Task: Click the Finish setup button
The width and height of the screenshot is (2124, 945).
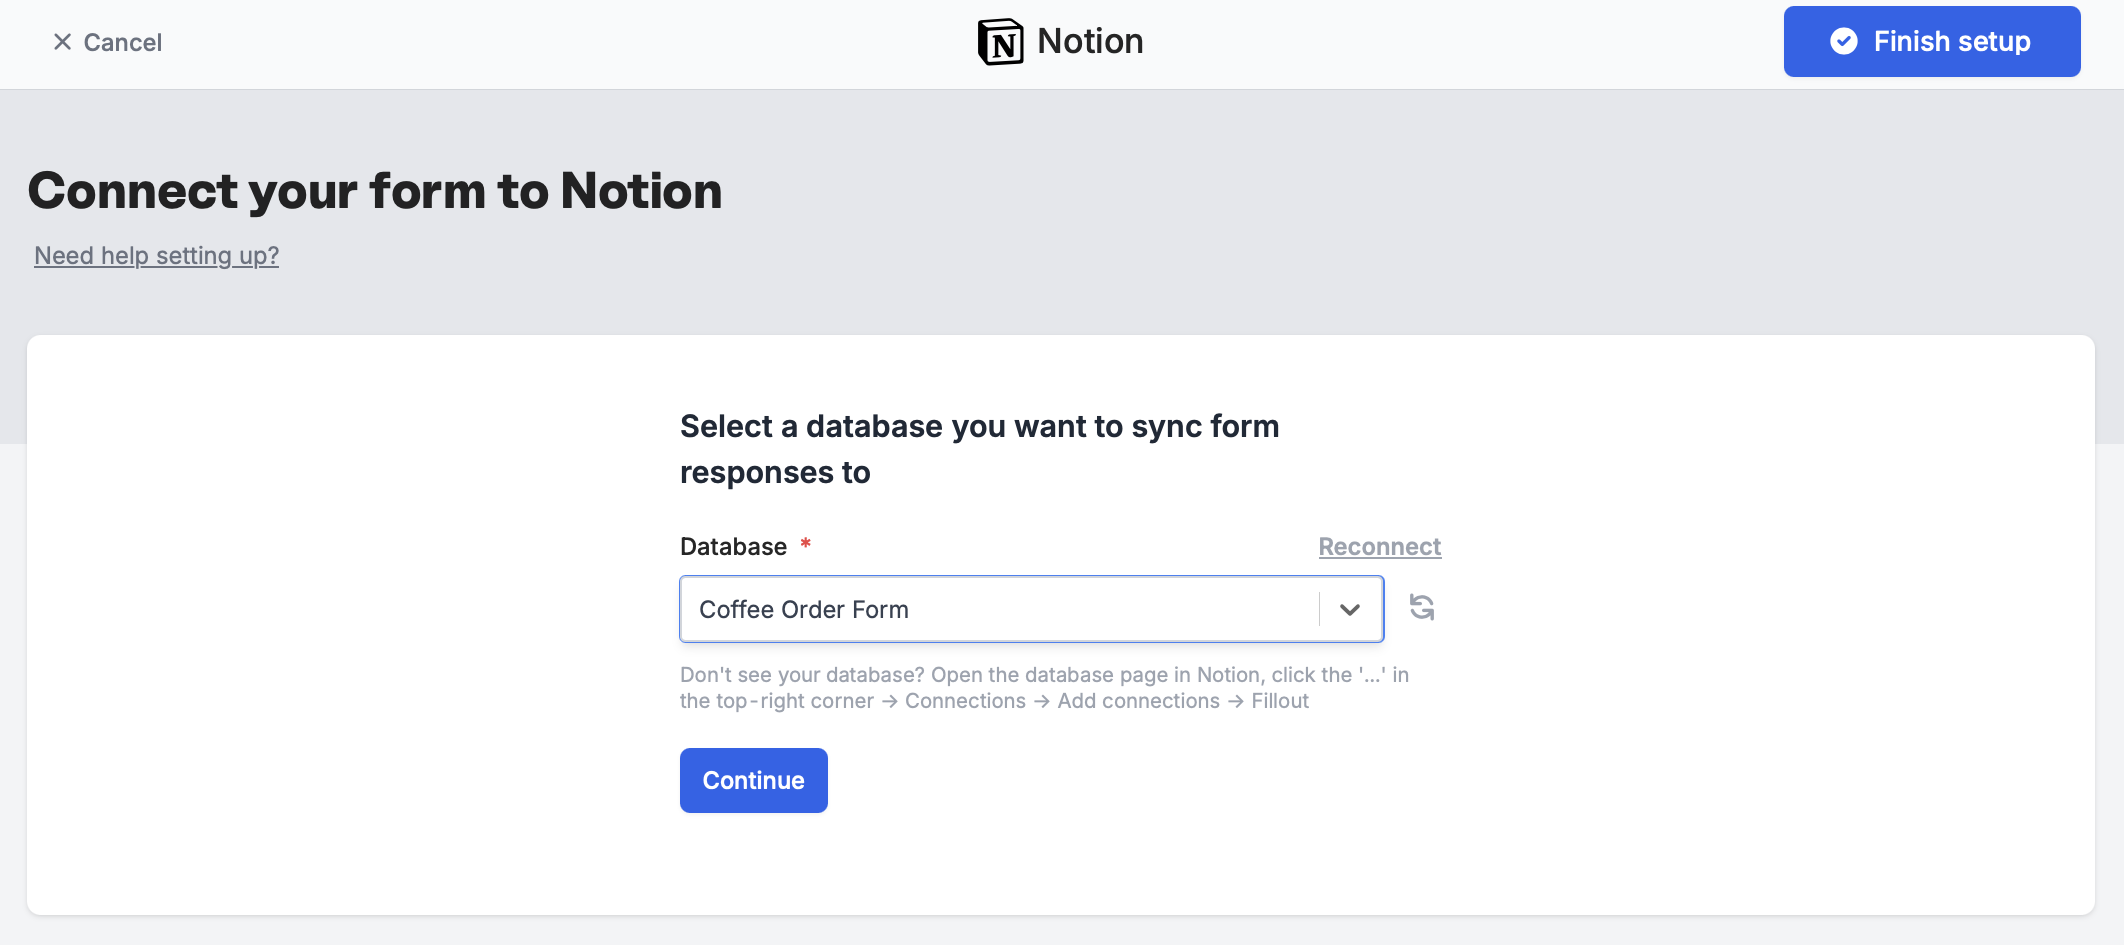Action: pyautogui.click(x=1931, y=41)
